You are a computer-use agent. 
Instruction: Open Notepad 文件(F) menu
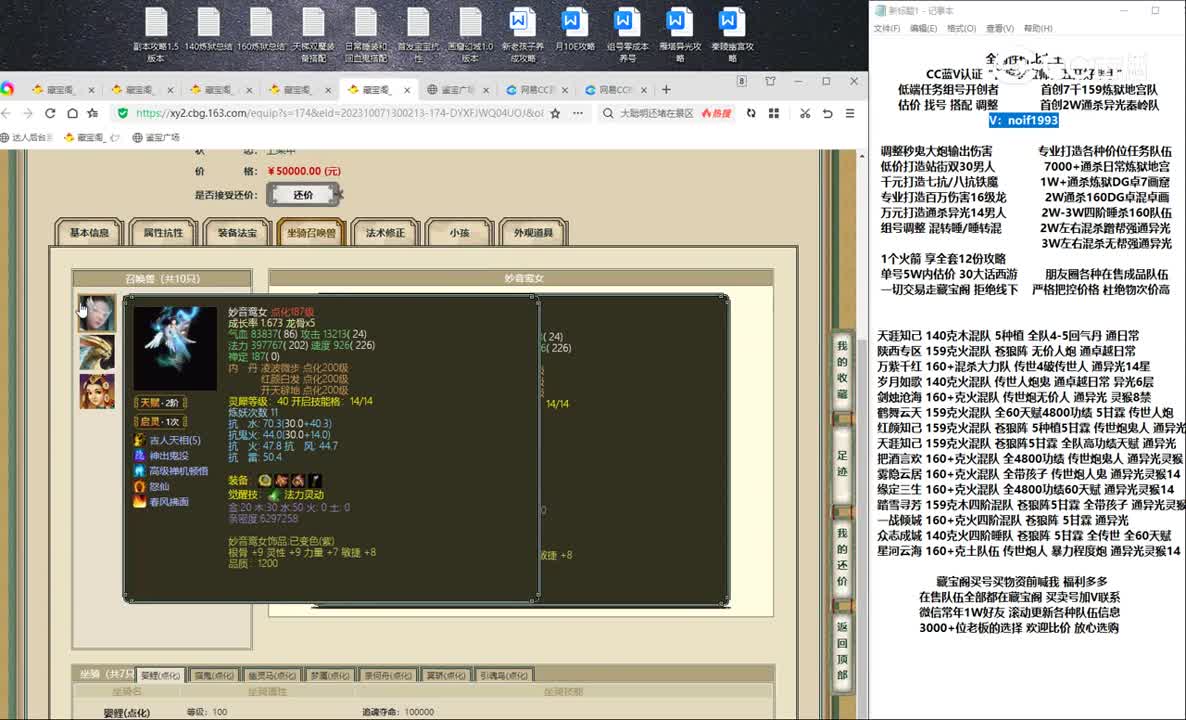tap(886, 28)
